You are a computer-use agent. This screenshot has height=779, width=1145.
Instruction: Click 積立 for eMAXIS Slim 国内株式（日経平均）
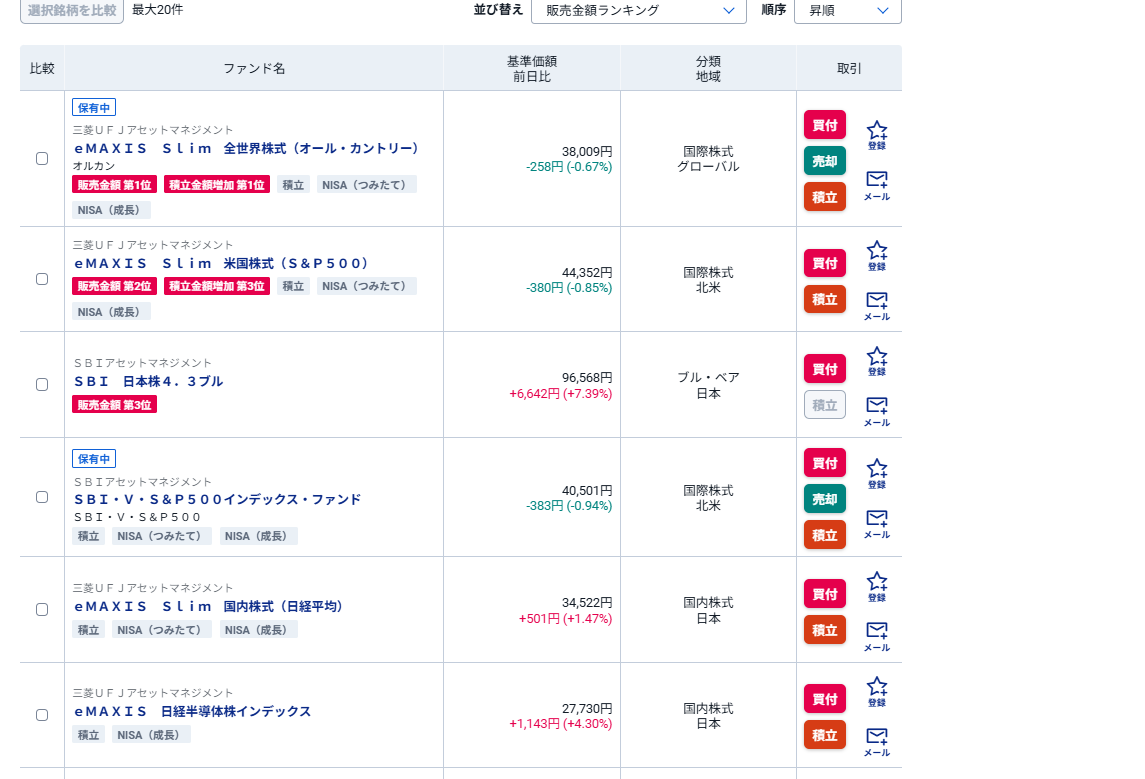coord(824,630)
